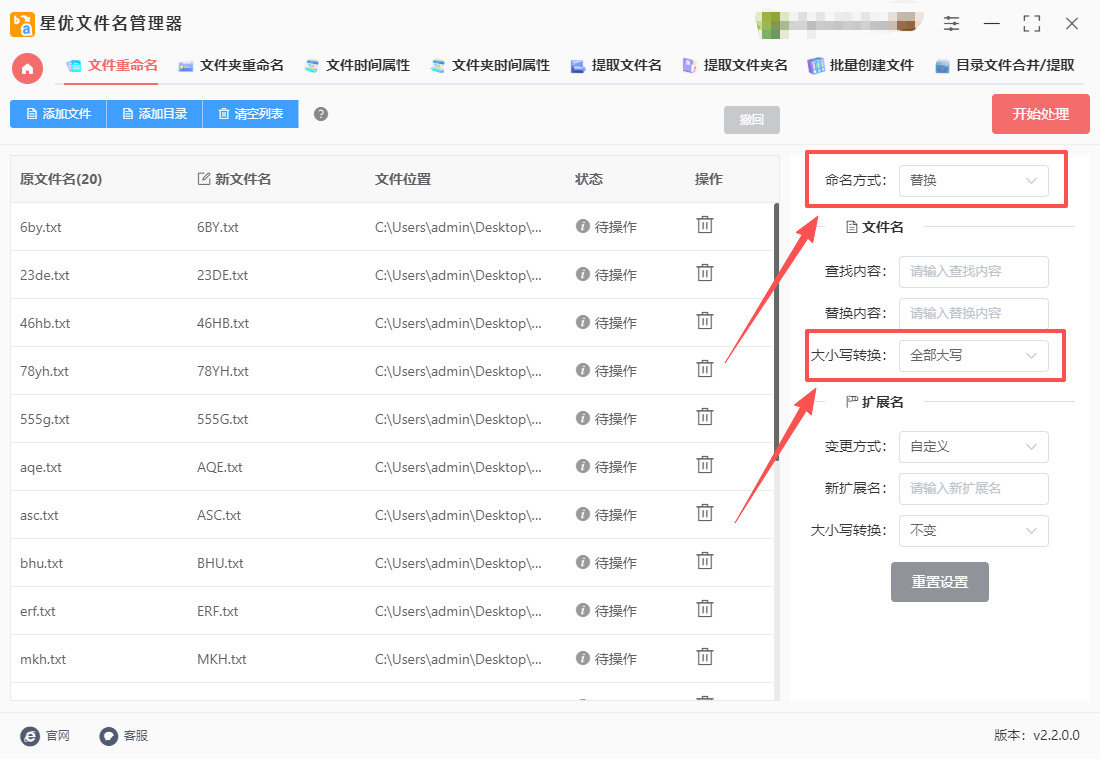Open settings icon in title bar
The image size is (1100, 760).
pyautogui.click(x=951, y=23)
